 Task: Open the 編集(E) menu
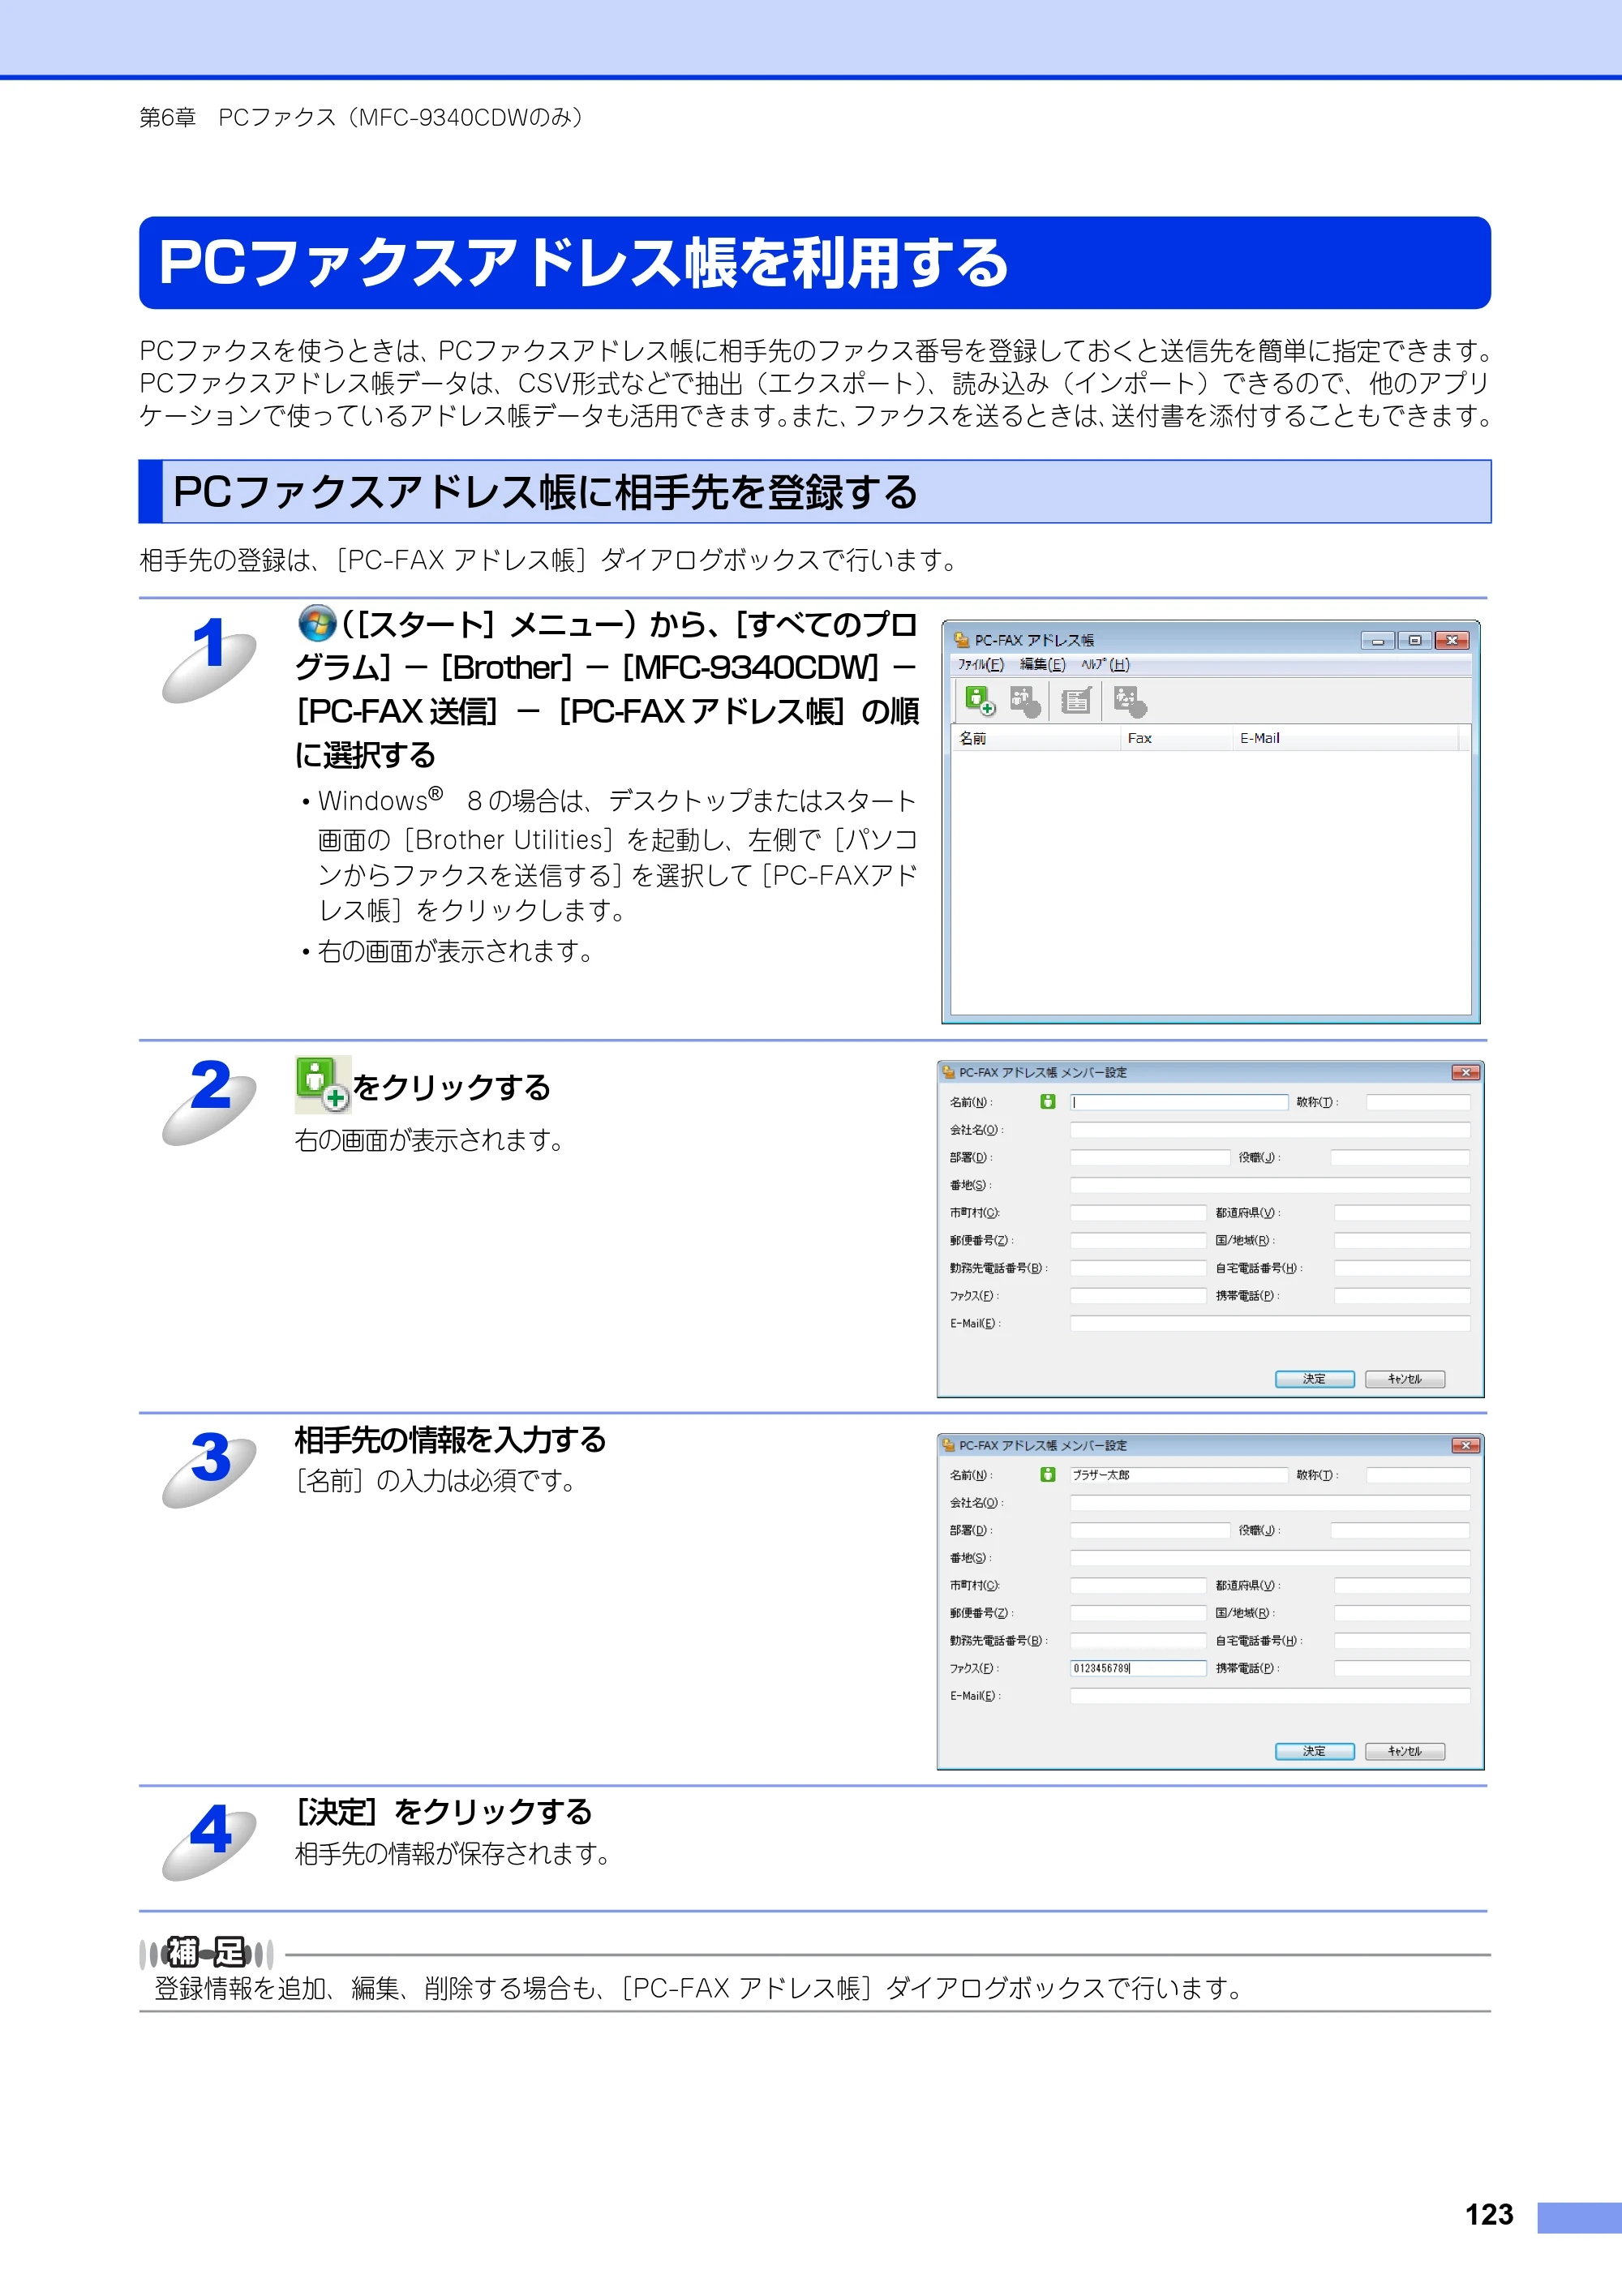(1042, 665)
